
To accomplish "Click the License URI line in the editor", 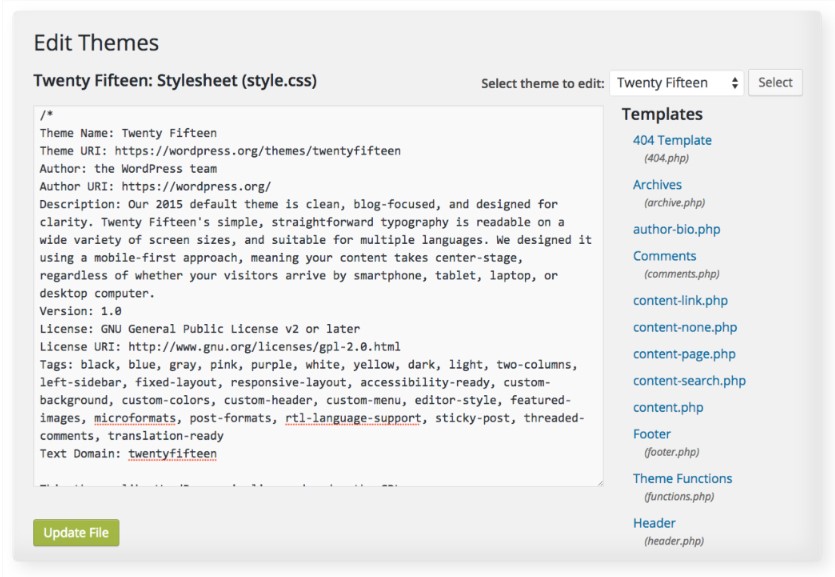I will coord(220,347).
